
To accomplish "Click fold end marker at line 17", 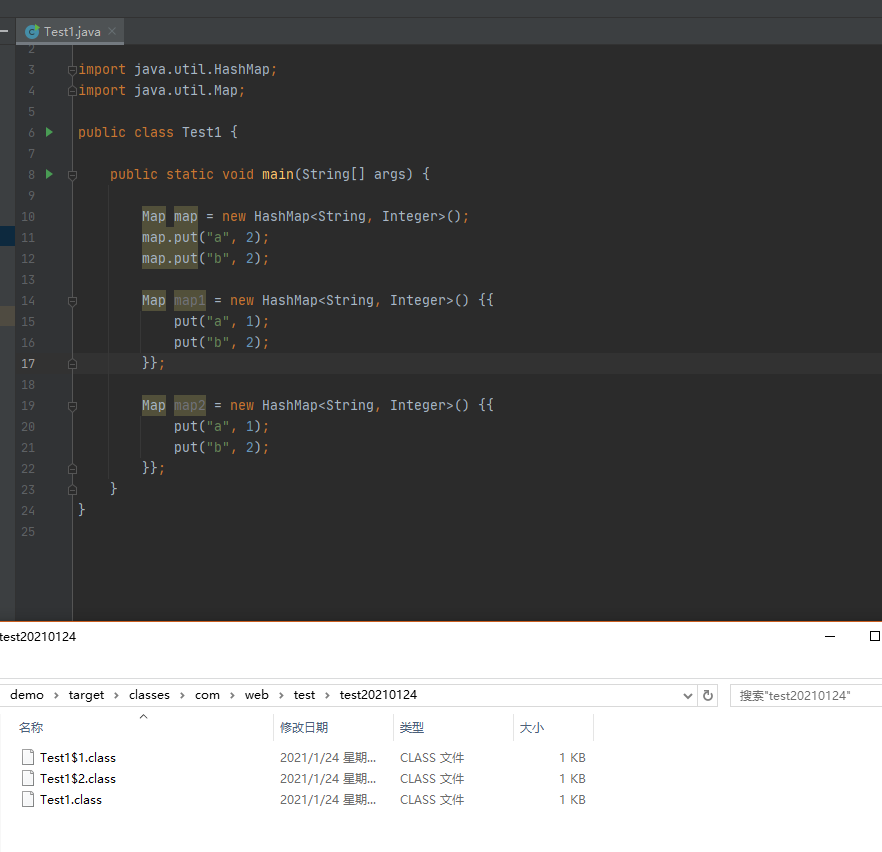I will tap(72, 364).
